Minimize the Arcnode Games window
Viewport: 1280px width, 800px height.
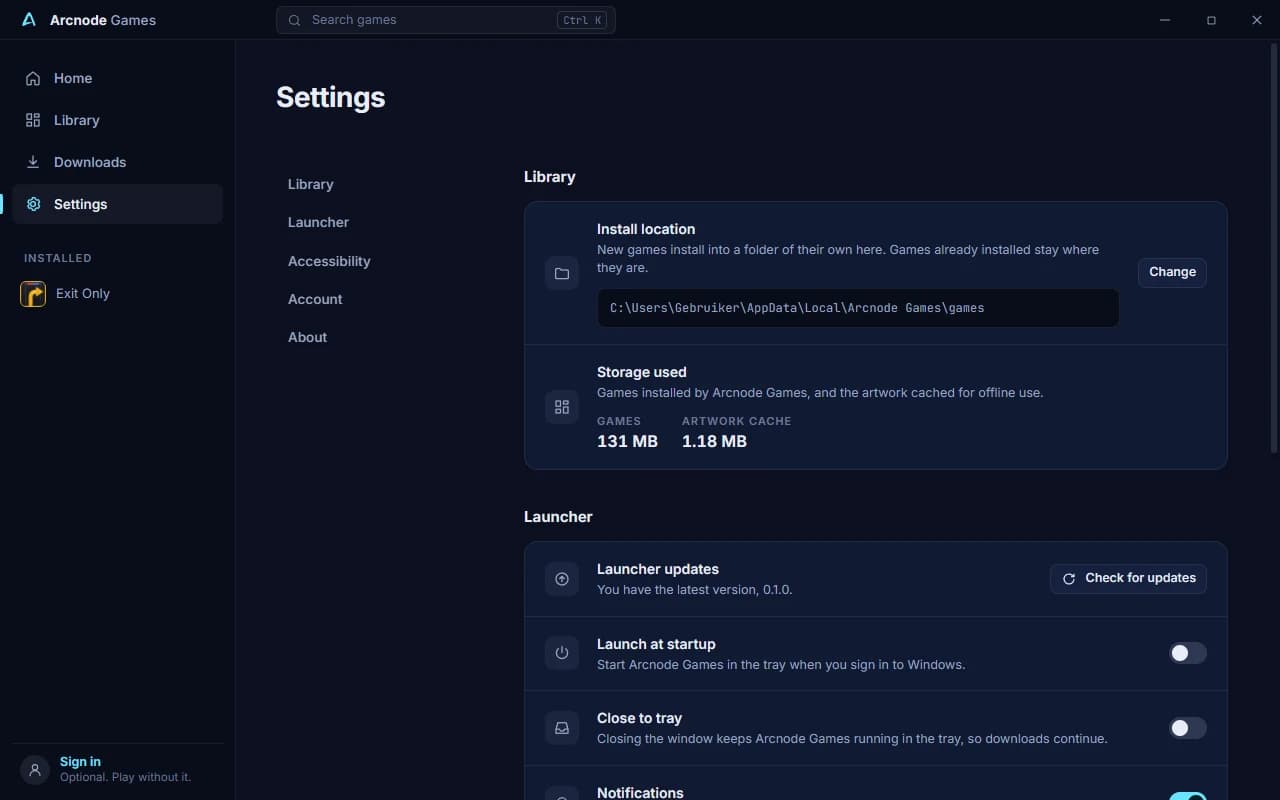point(1165,20)
